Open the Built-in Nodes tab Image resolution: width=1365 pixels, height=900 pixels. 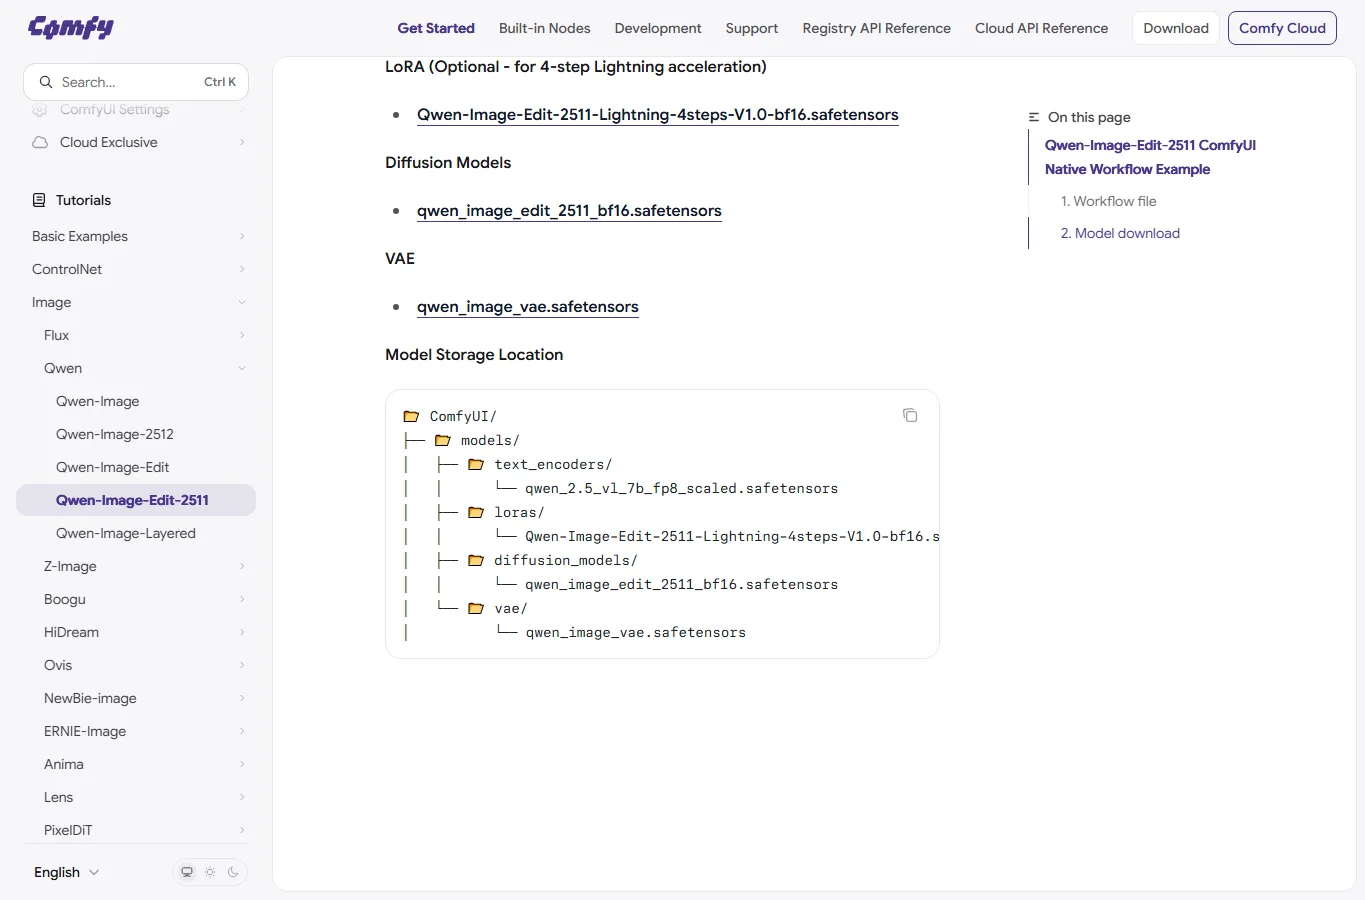[545, 28]
